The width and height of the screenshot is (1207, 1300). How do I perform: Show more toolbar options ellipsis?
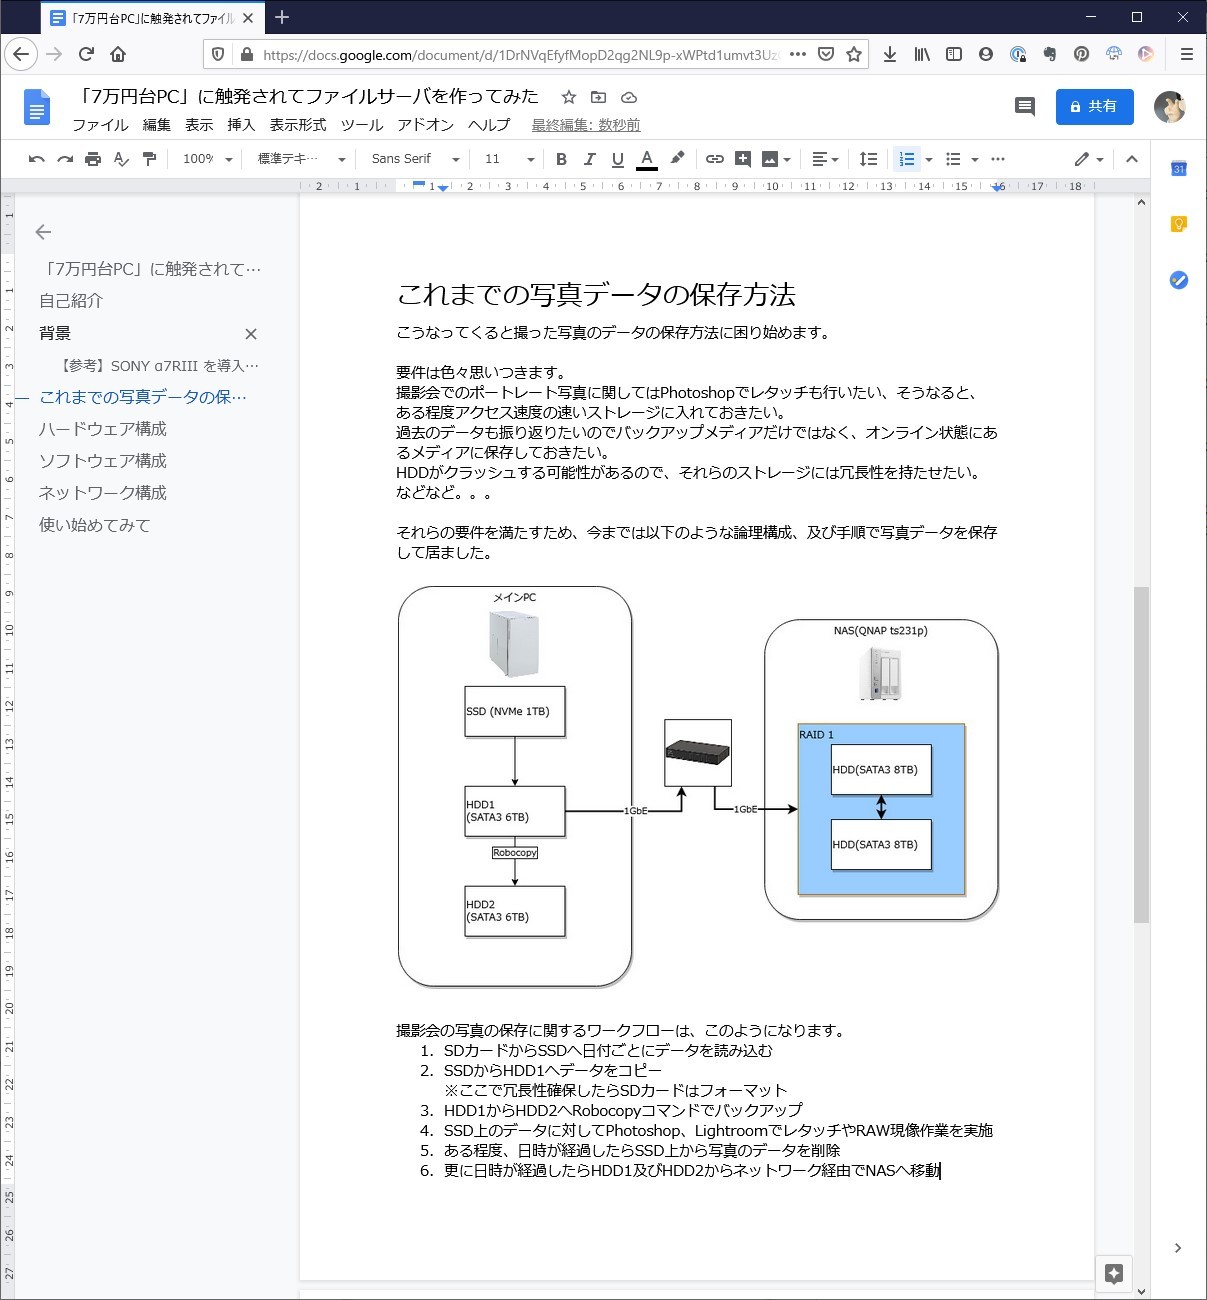(x=997, y=159)
